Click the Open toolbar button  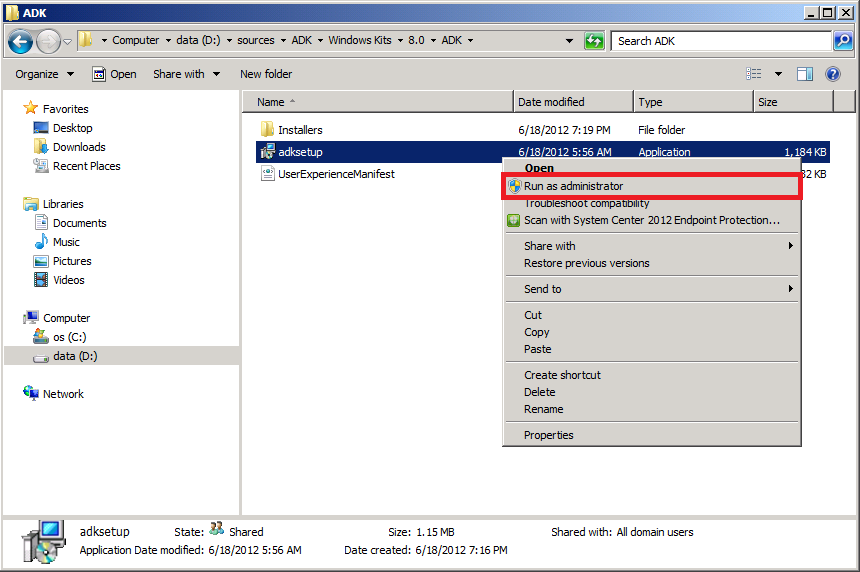[114, 74]
